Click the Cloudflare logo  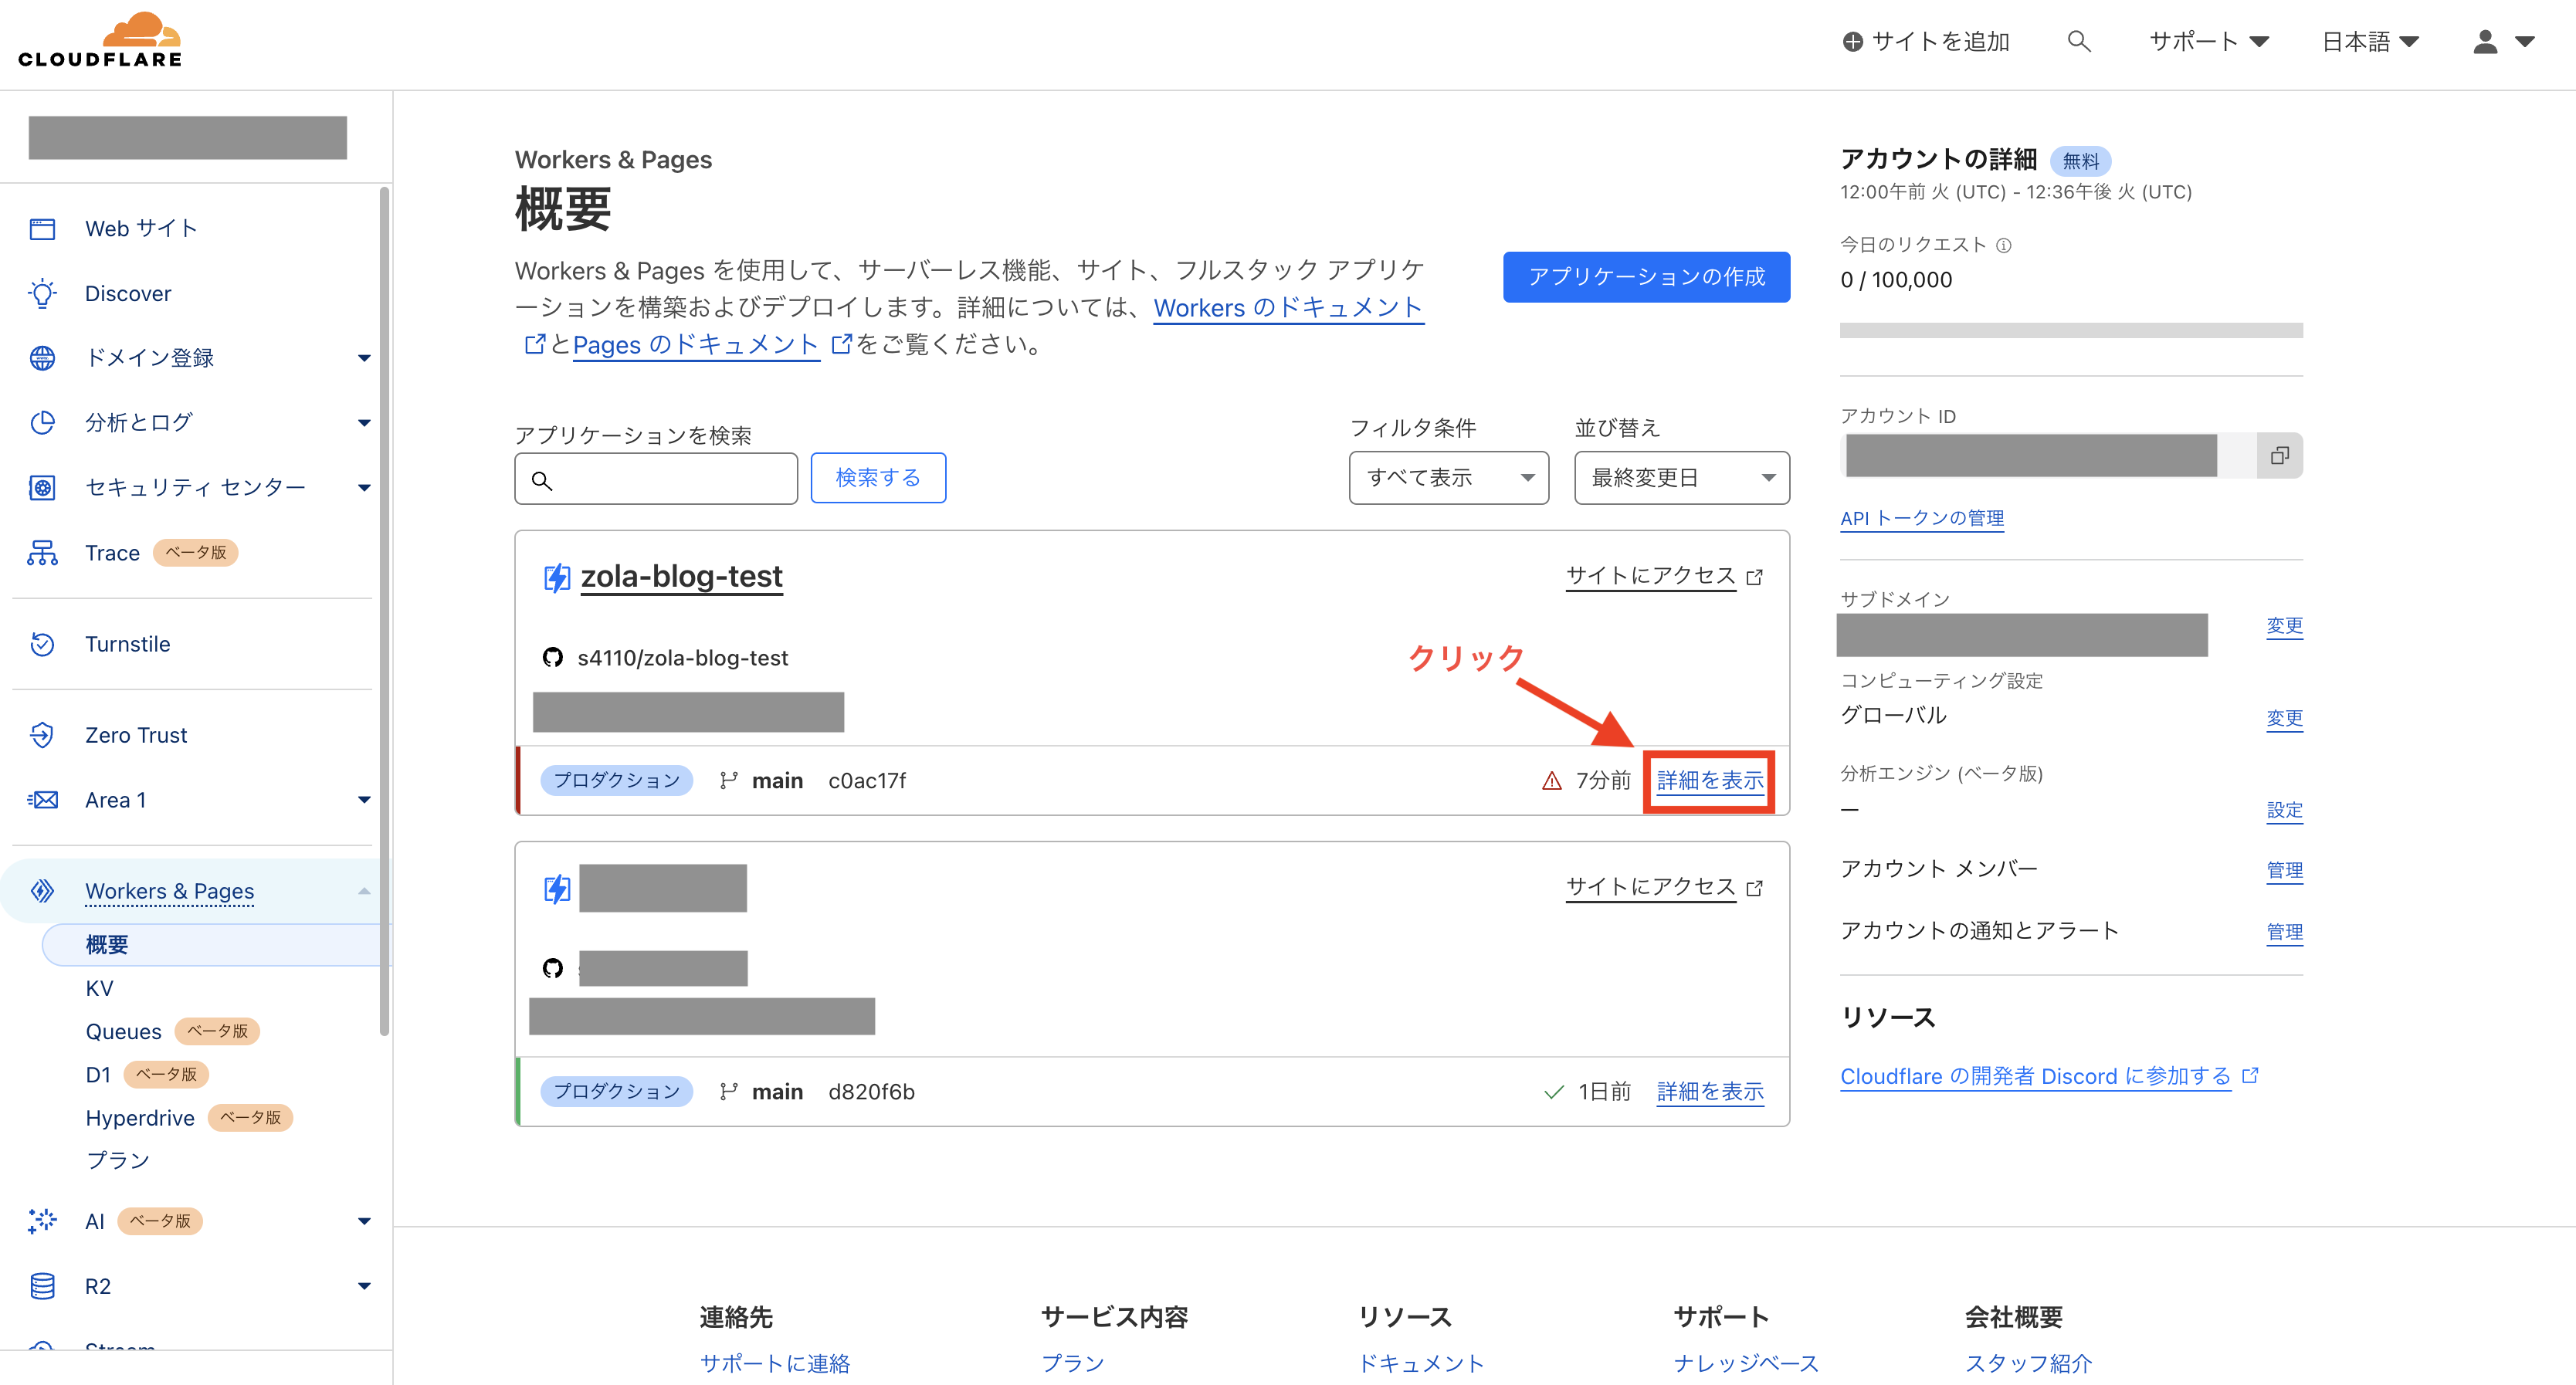(100, 41)
